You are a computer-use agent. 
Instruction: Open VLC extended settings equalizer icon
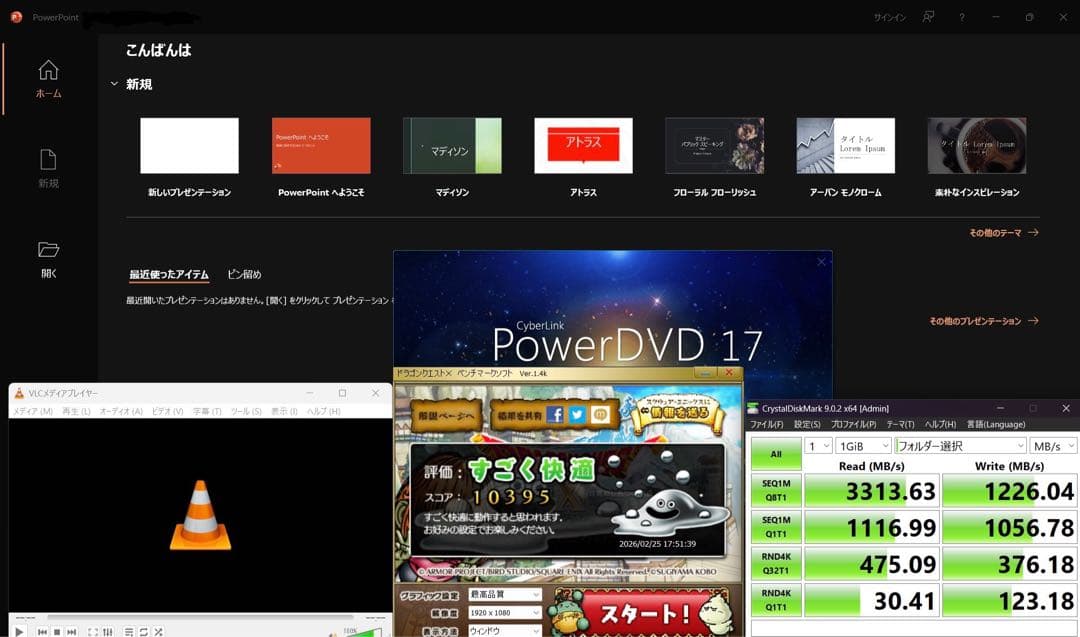tap(107, 631)
